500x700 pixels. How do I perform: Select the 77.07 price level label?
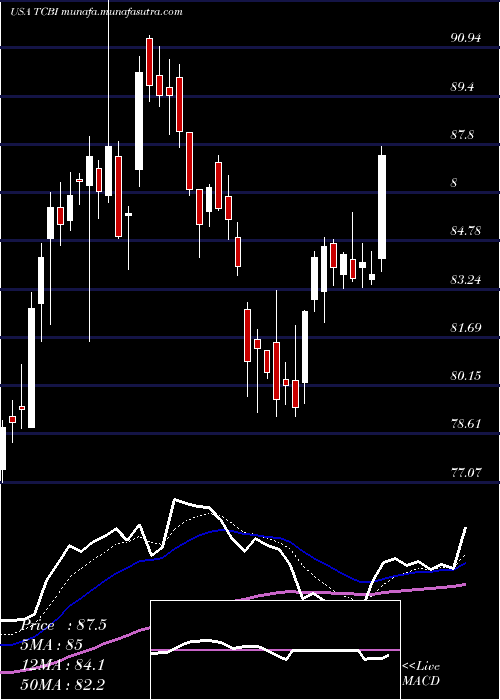[x=466, y=472]
